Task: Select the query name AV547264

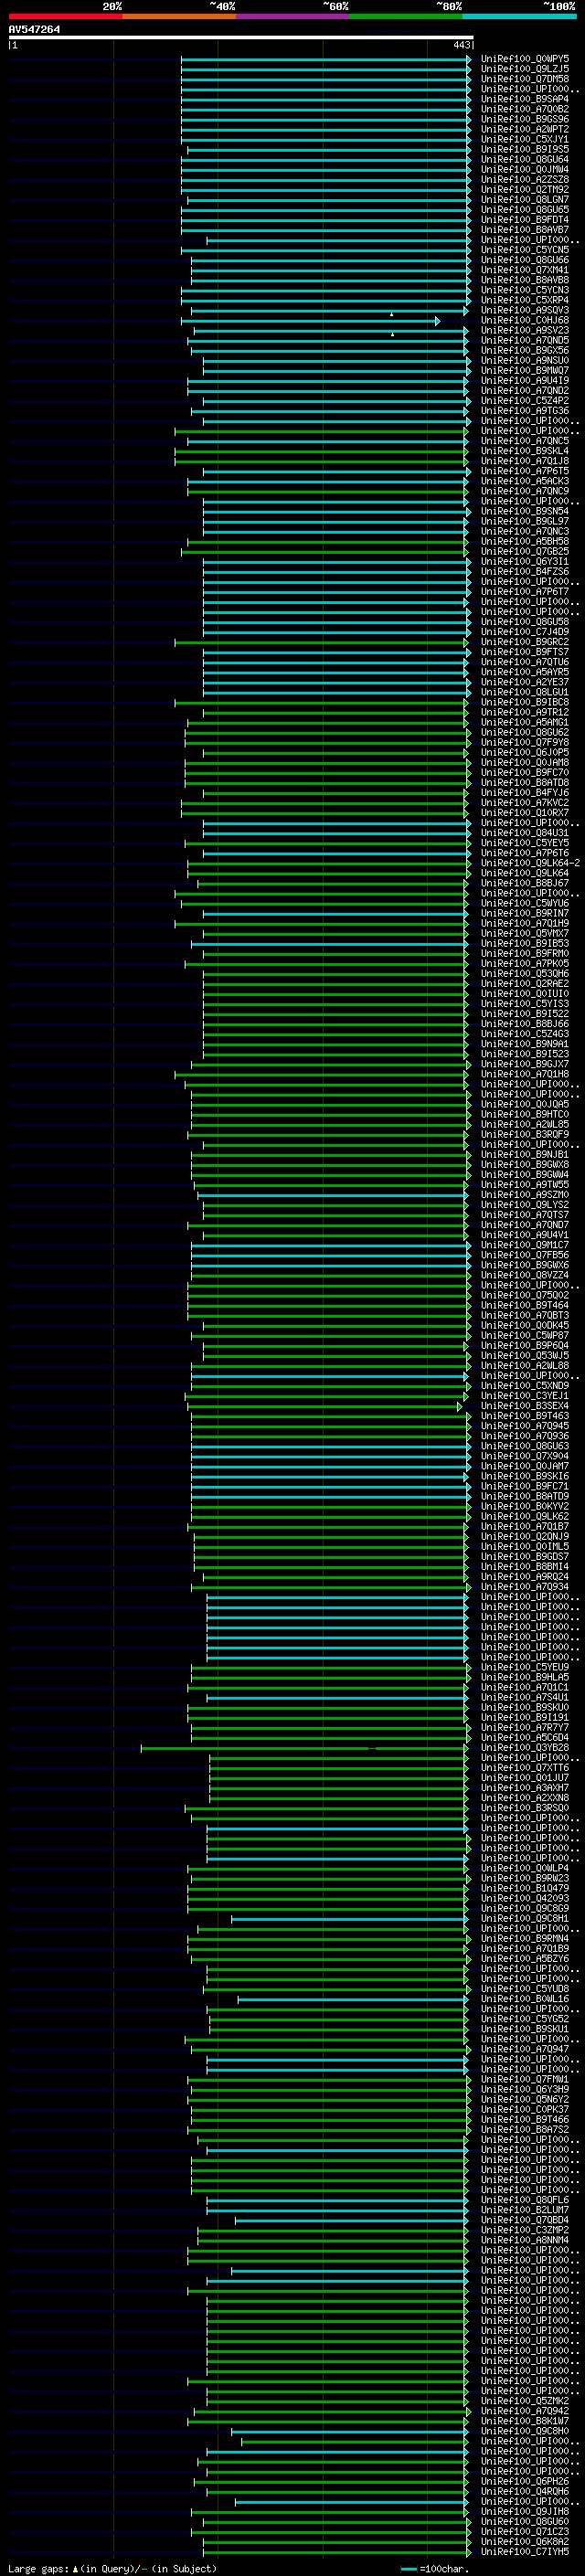Action: coord(34,30)
